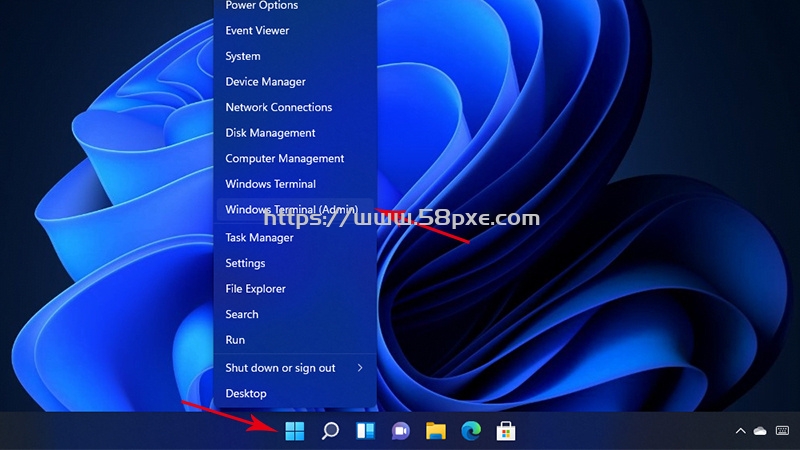This screenshot has height=450, width=800.
Task: Open Event Viewer from the menu
Action: click(x=295, y=31)
